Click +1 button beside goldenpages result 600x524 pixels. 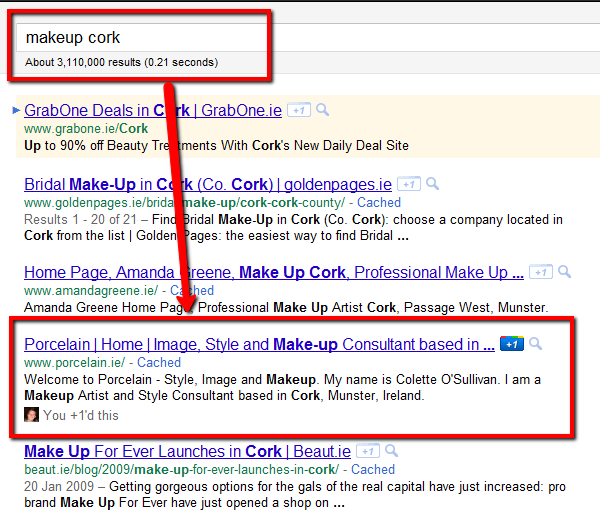point(409,184)
